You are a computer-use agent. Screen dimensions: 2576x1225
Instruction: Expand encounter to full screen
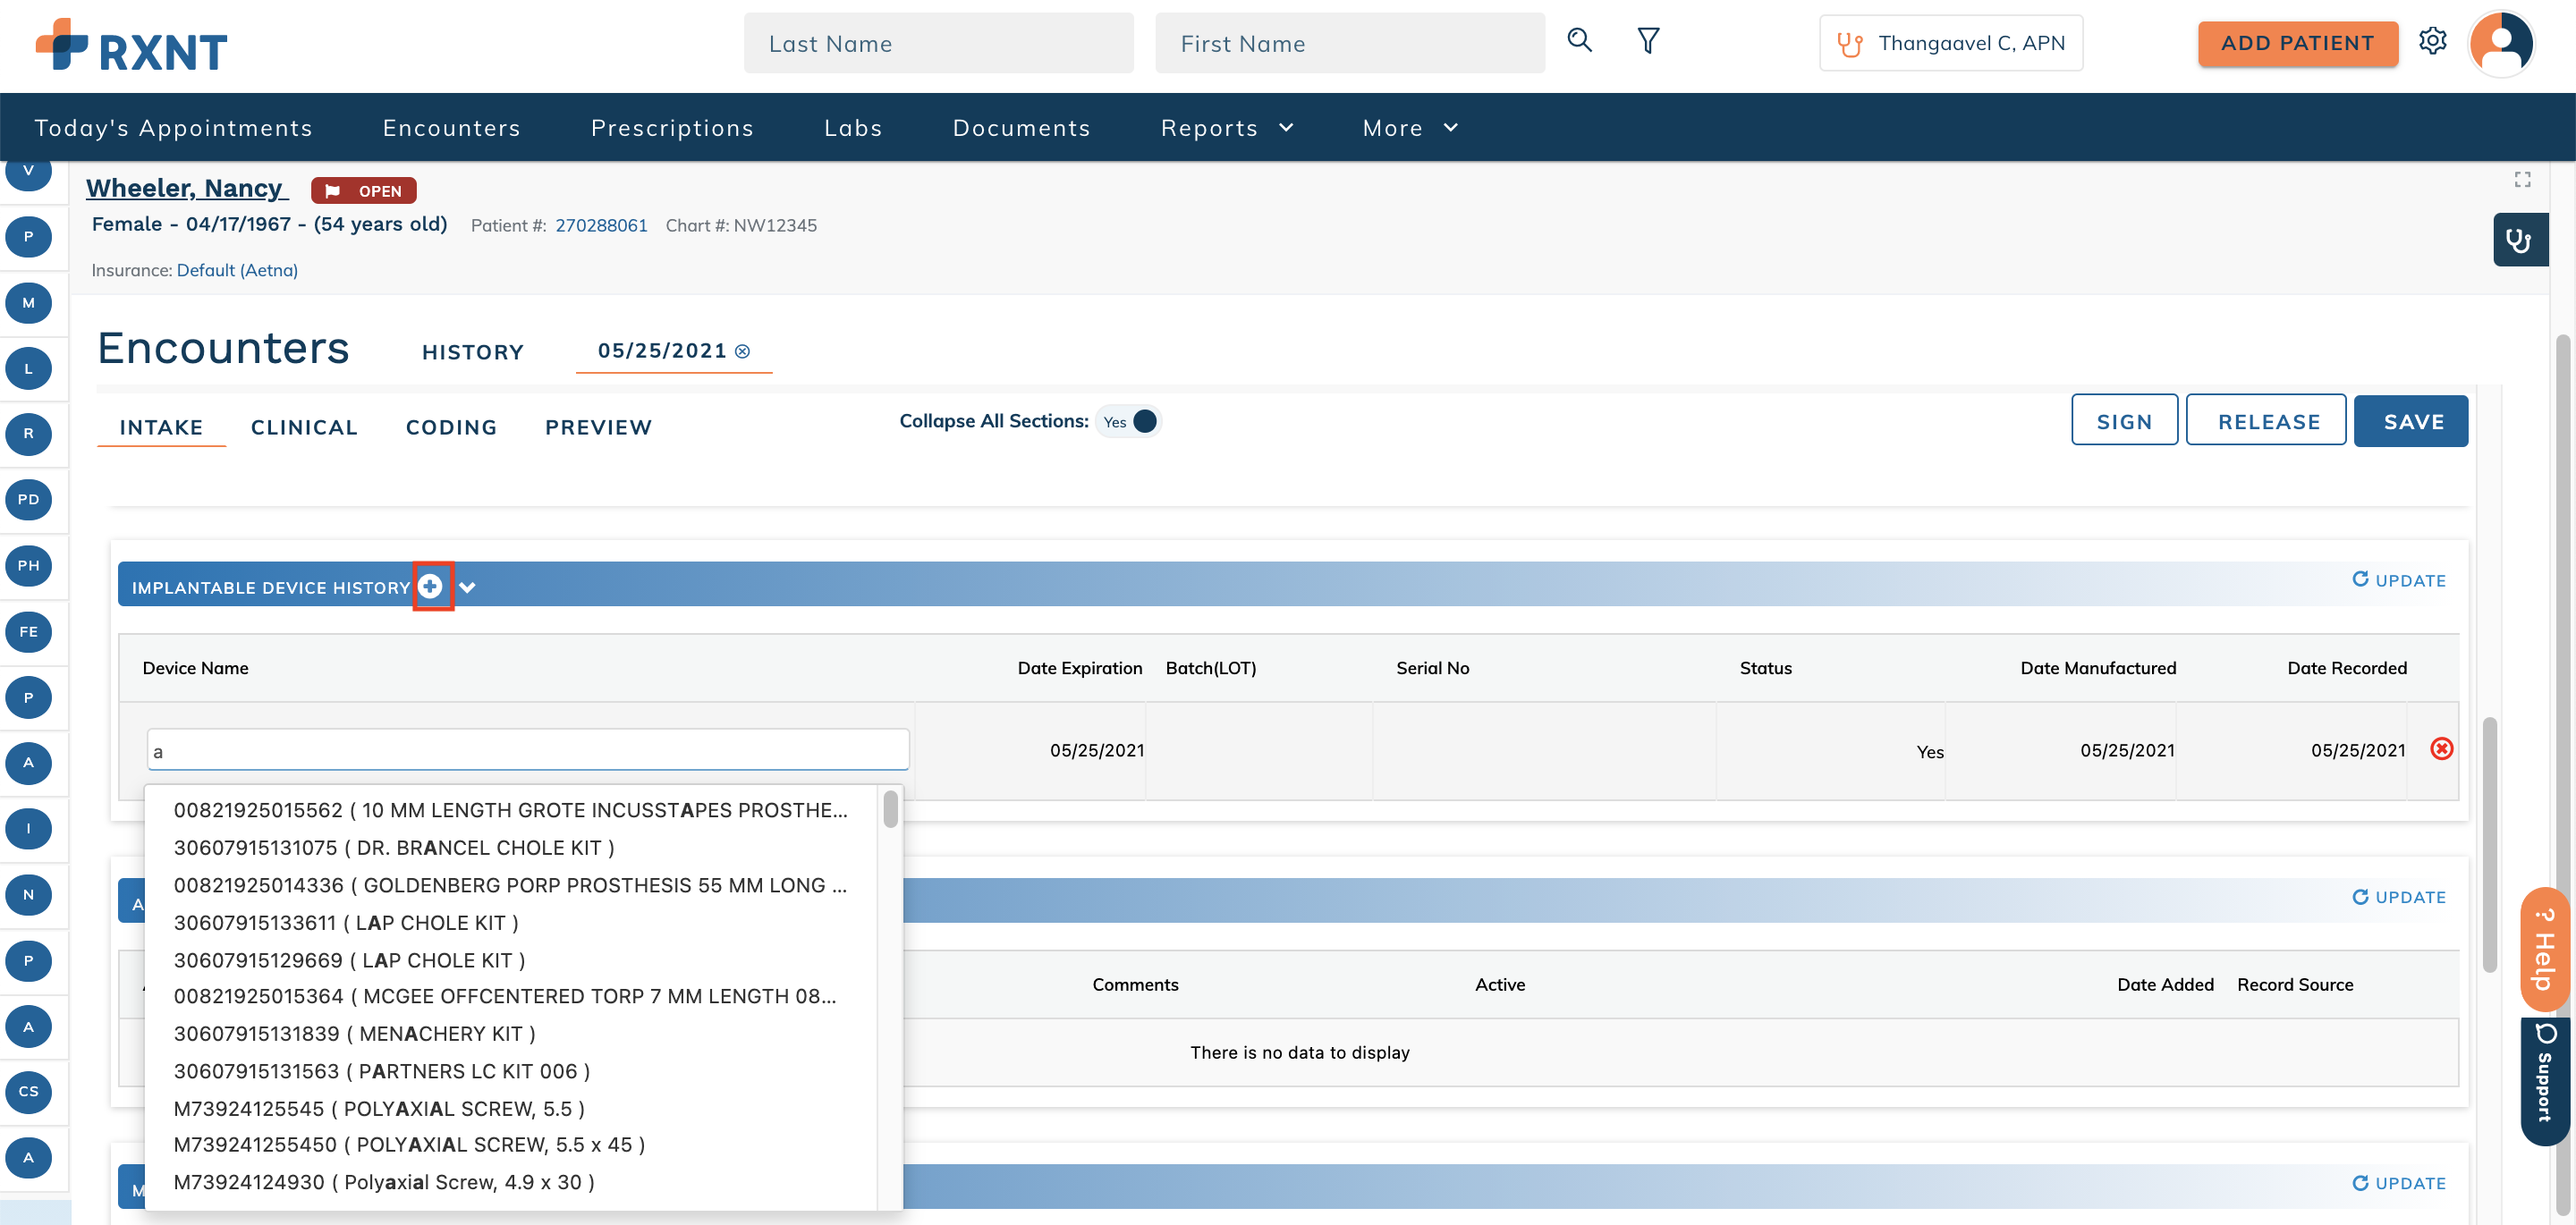pyautogui.click(x=2522, y=179)
